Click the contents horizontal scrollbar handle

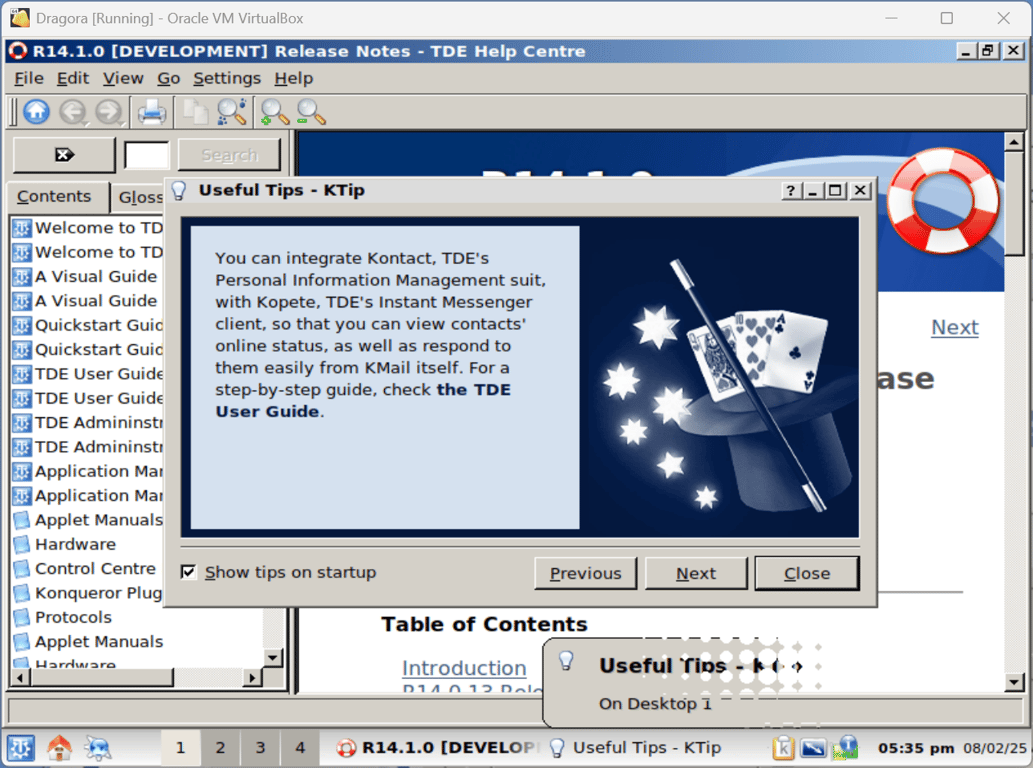pyautogui.click(x=101, y=677)
